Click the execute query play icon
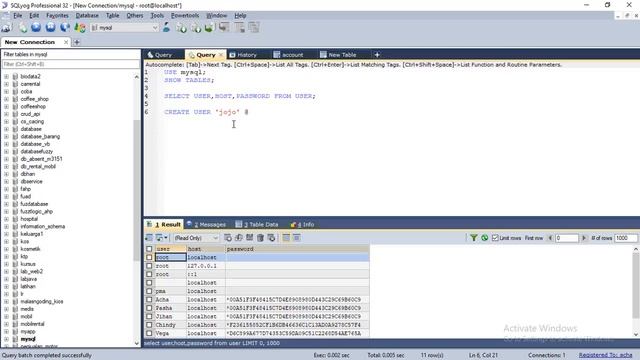640x360 pixels. click(36, 28)
